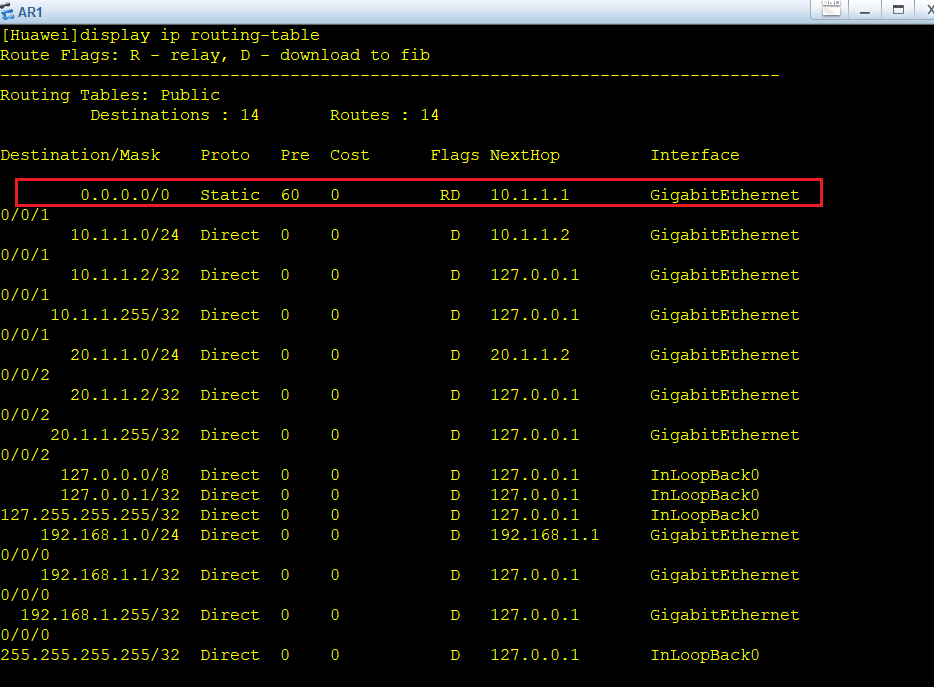Click '127.0.0.1' next hop in 10.1.1.2/32 row

534,275
